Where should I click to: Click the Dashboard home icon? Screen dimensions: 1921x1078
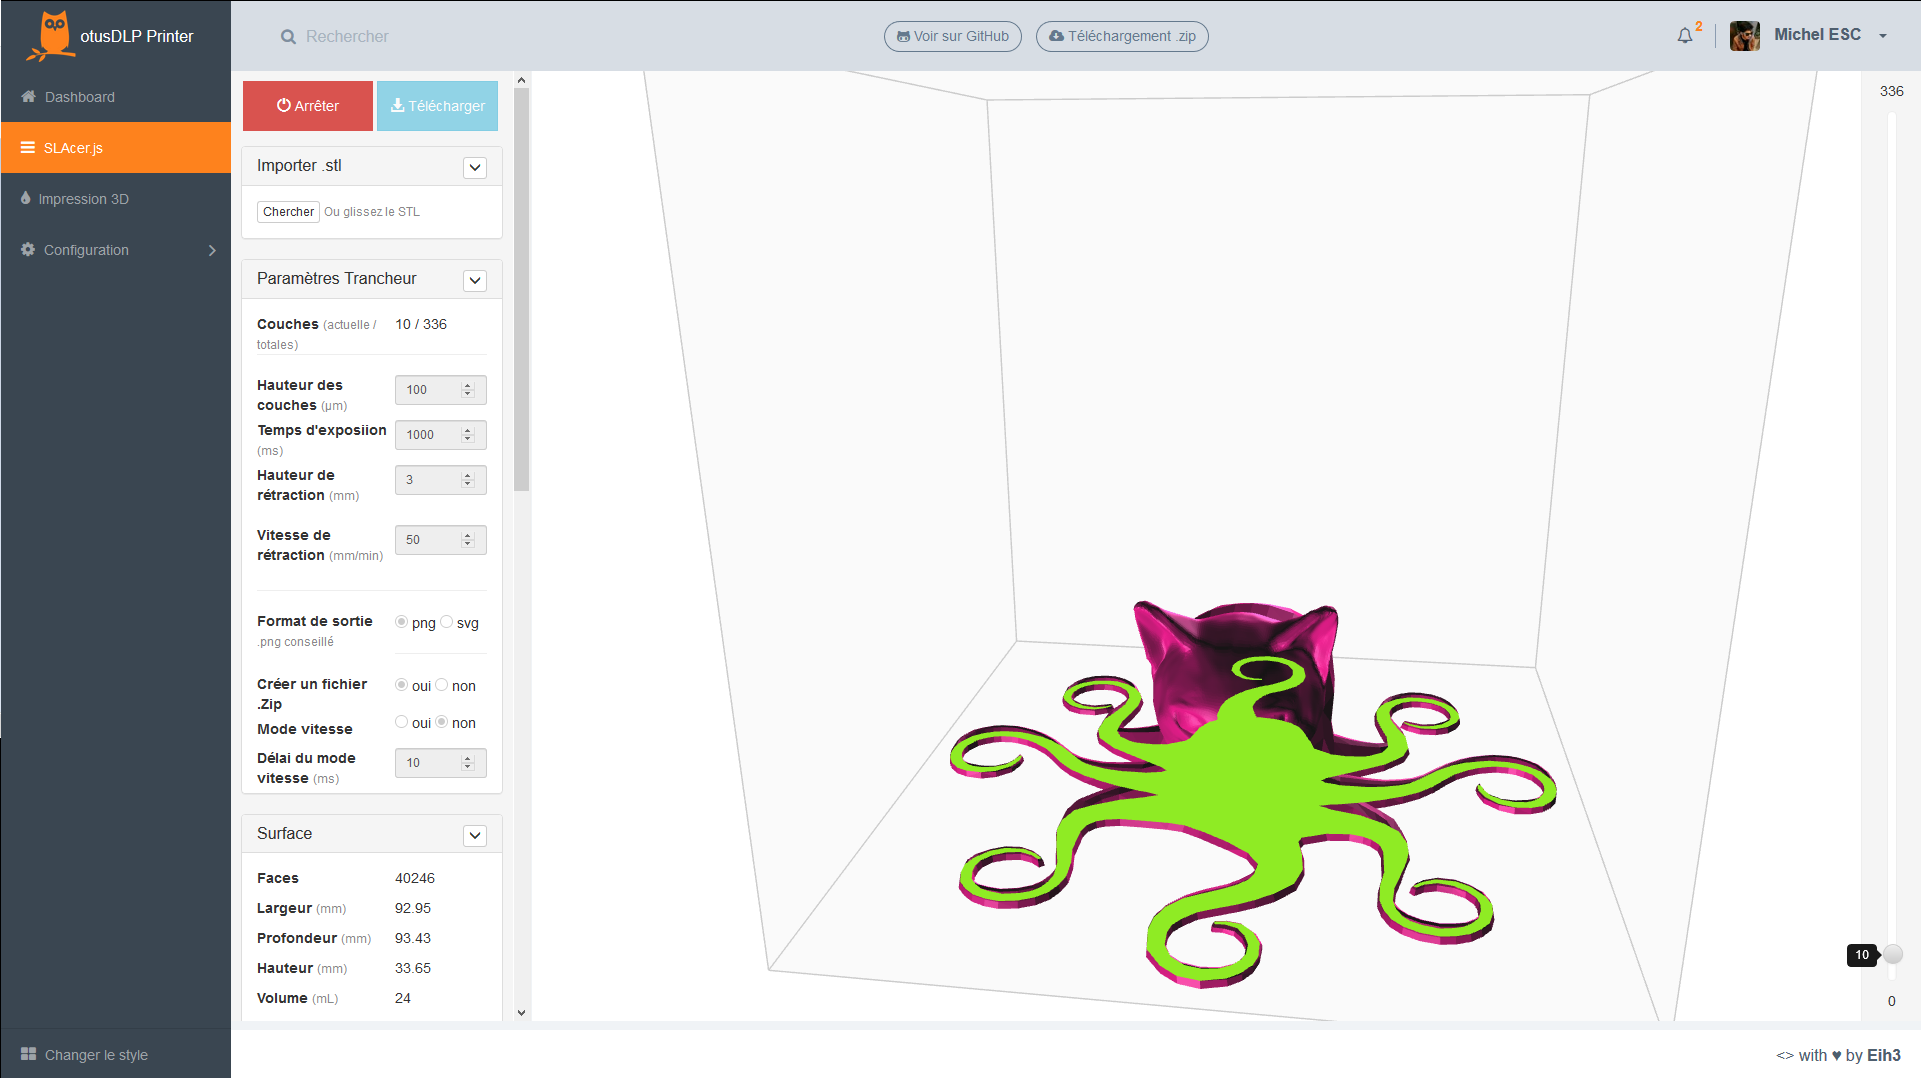[x=28, y=97]
